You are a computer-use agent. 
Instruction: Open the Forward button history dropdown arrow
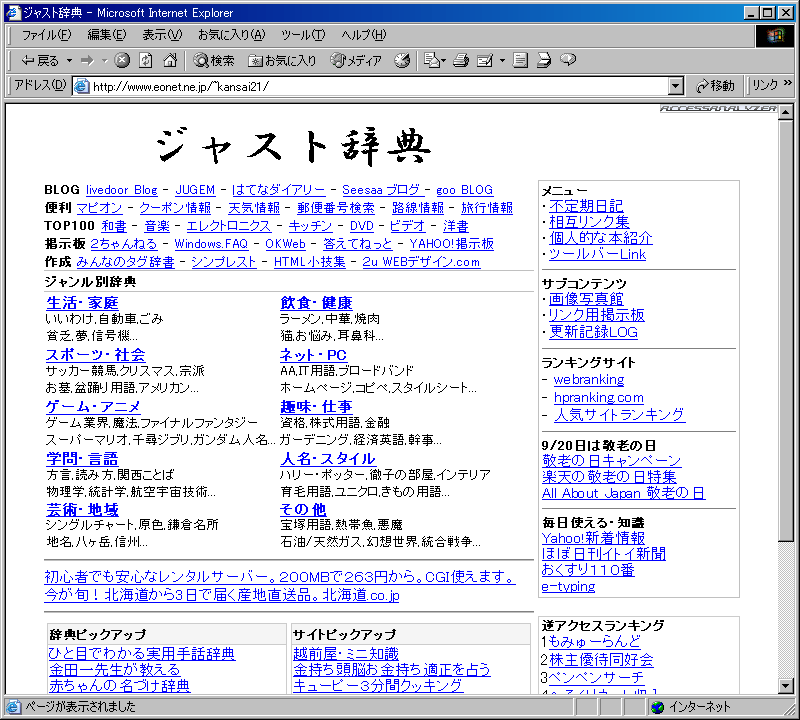tap(105, 61)
